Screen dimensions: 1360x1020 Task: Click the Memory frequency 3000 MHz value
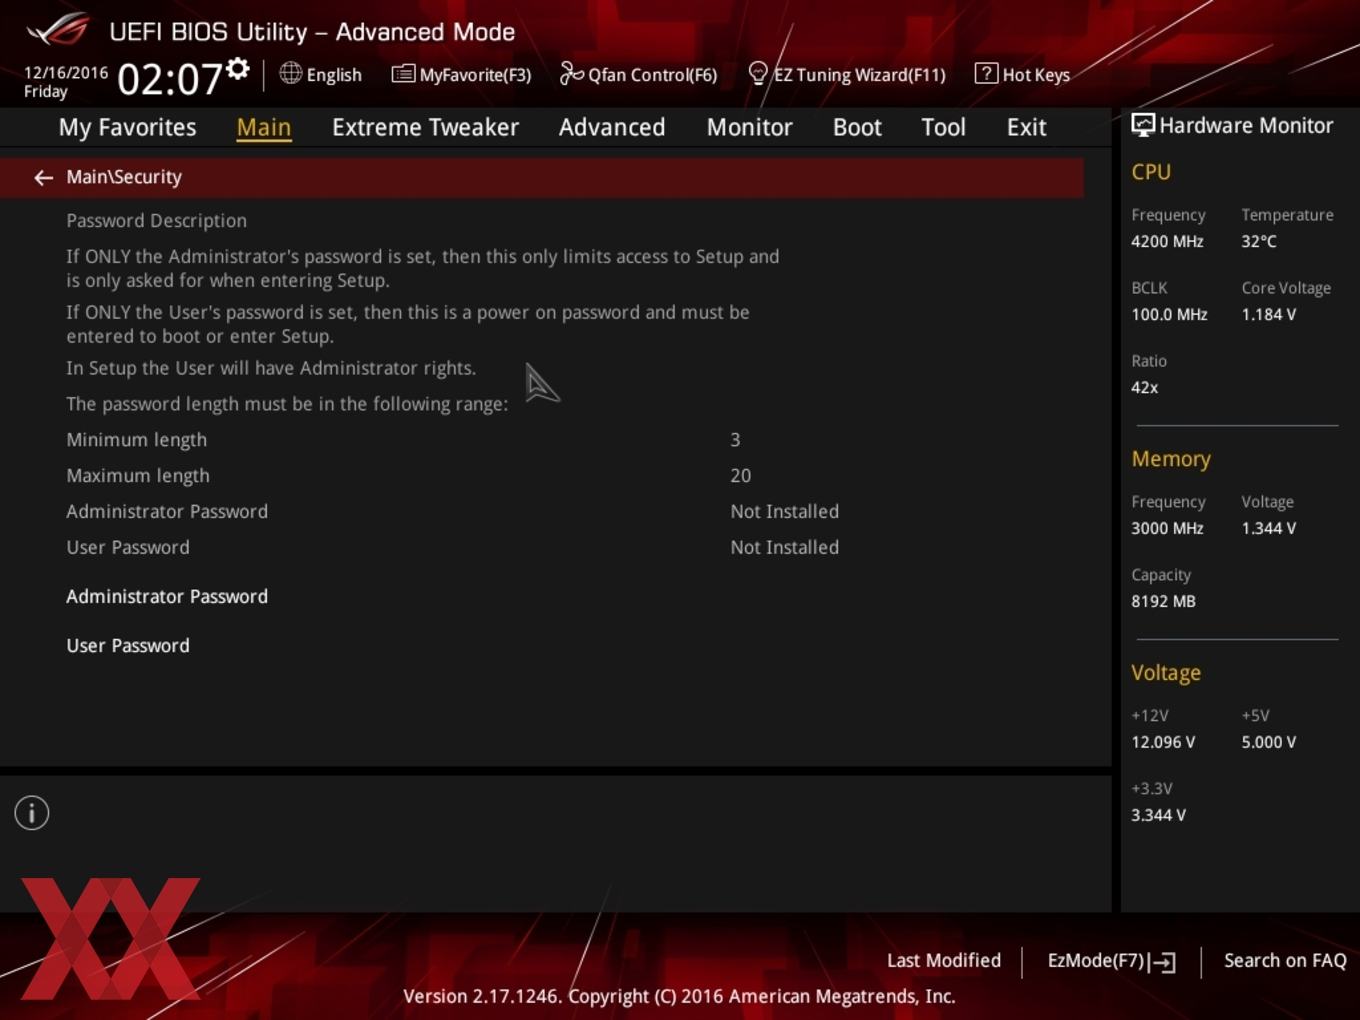[1167, 528]
